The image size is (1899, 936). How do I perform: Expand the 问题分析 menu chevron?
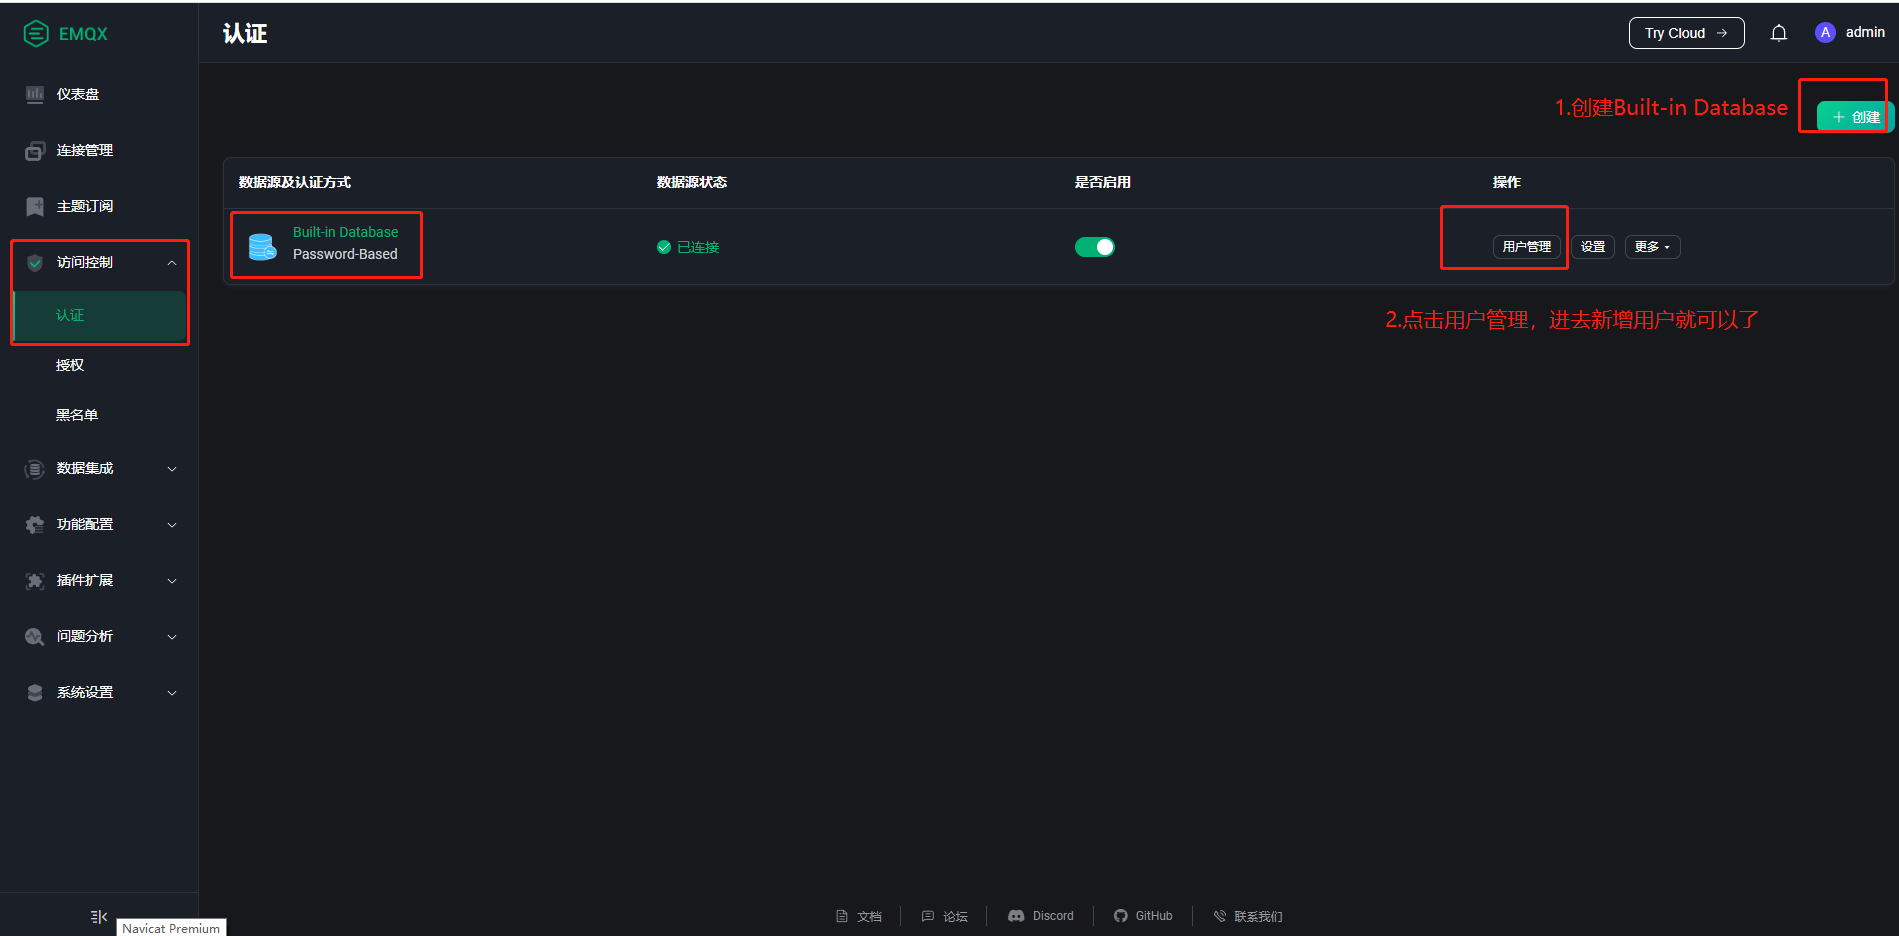[x=172, y=637]
